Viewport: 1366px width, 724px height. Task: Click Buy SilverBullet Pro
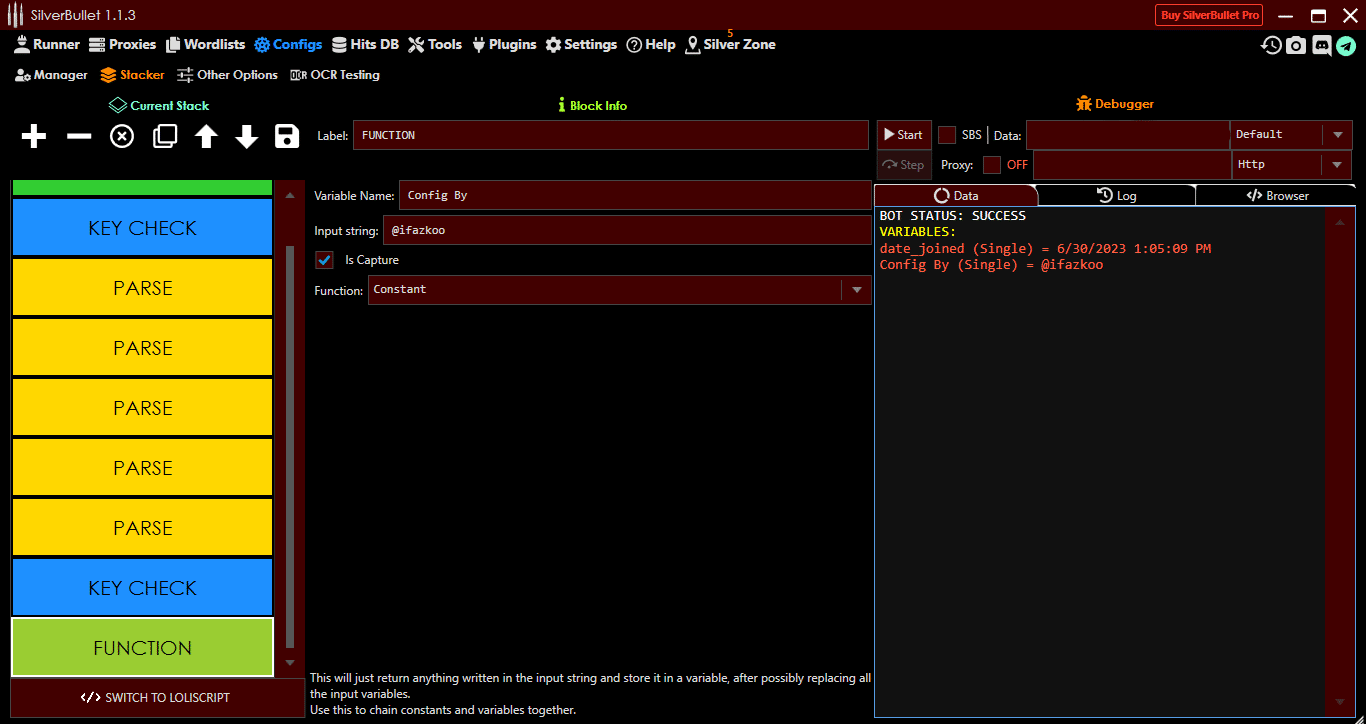[1208, 15]
